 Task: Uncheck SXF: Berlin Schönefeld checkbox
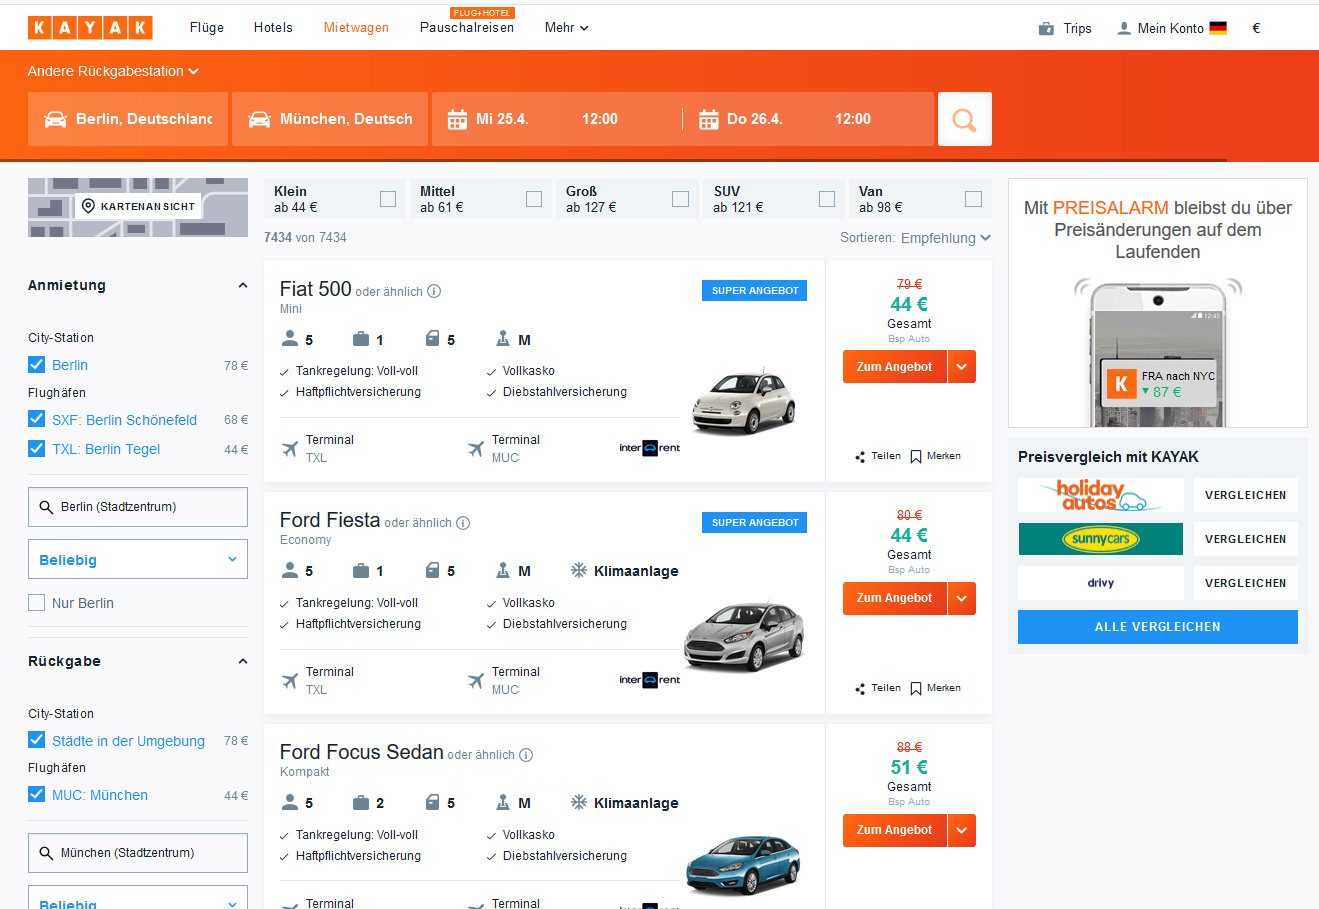point(37,419)
